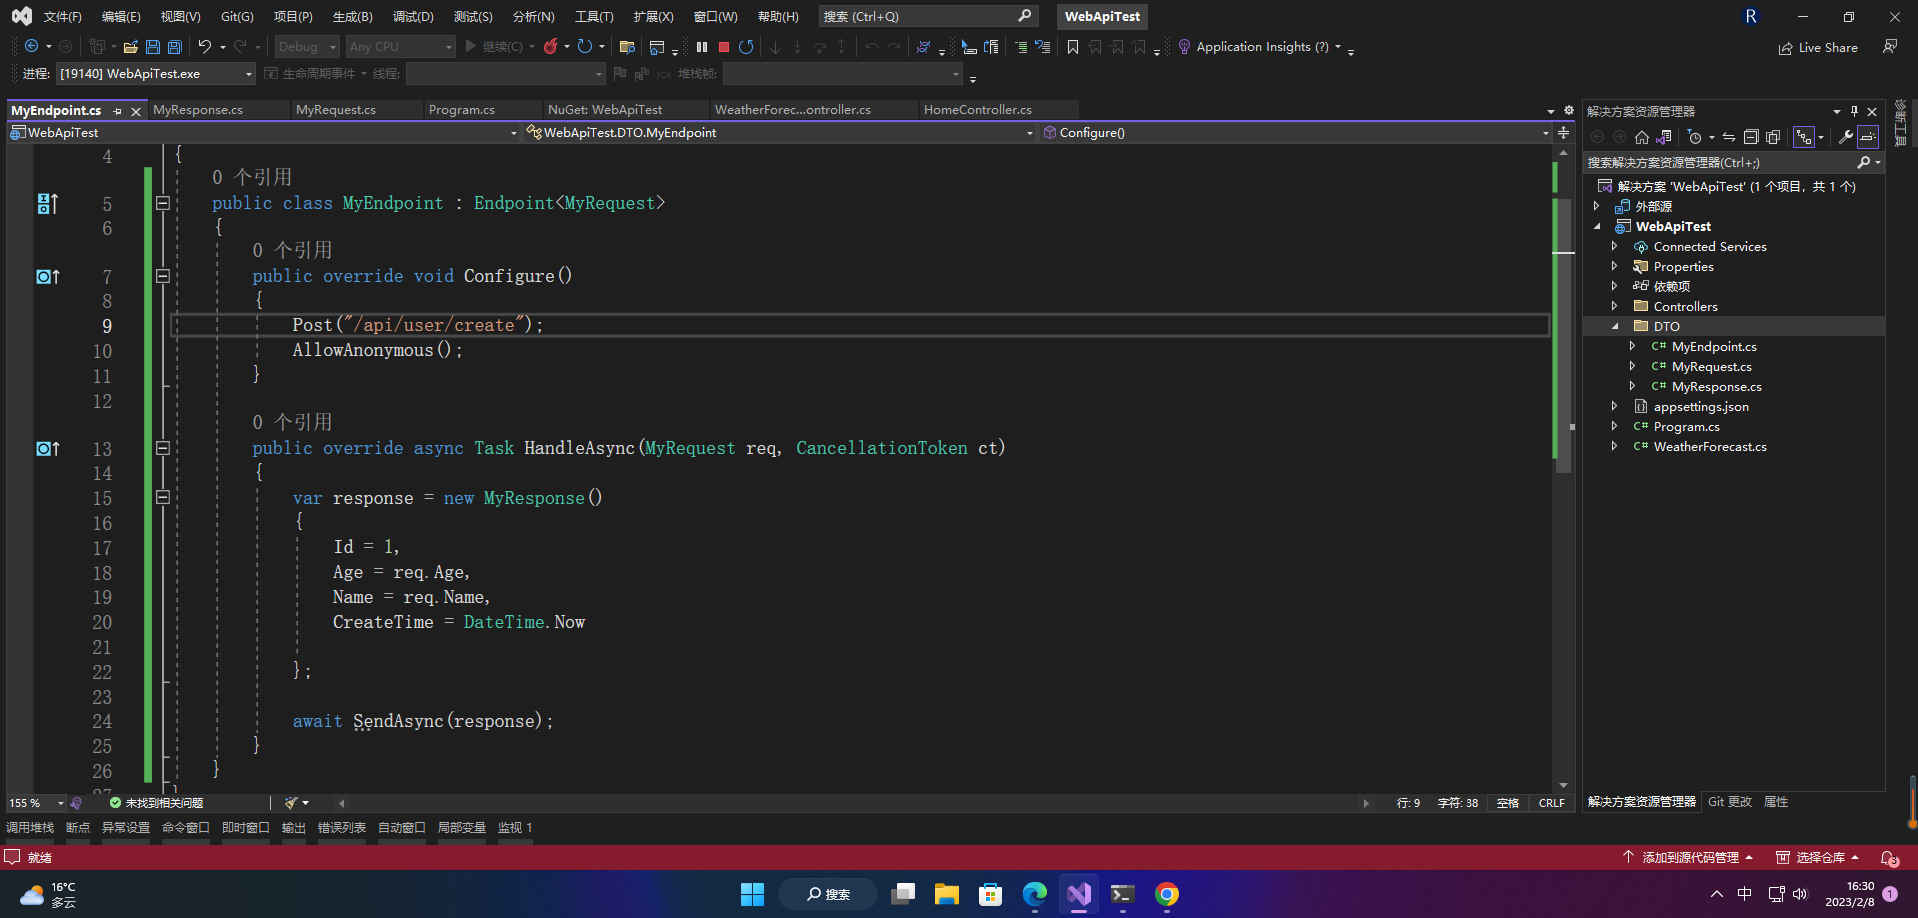The width and height of the screenshot is (1918, 918).
Task: Click the Save All icon
Action: tap(175, 46)
